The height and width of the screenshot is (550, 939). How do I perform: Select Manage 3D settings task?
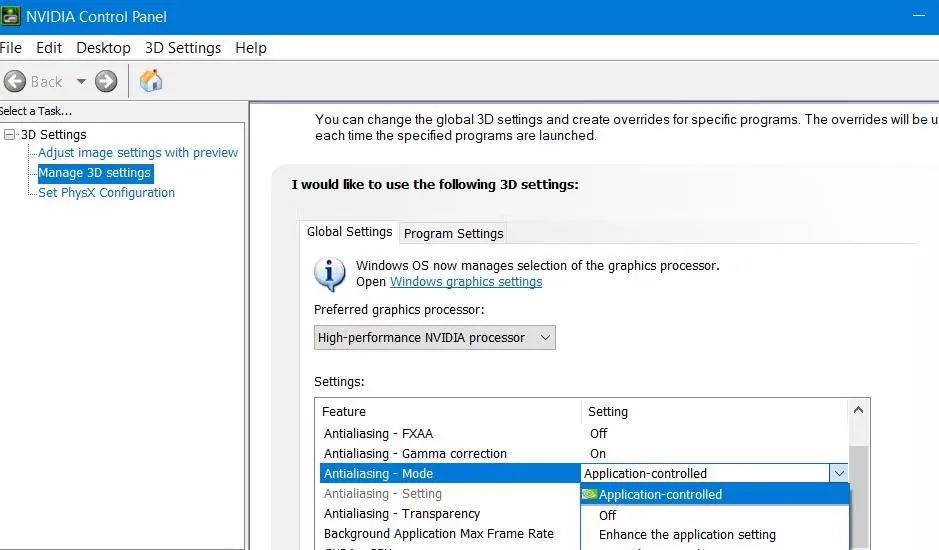click(x=95, y=173)
